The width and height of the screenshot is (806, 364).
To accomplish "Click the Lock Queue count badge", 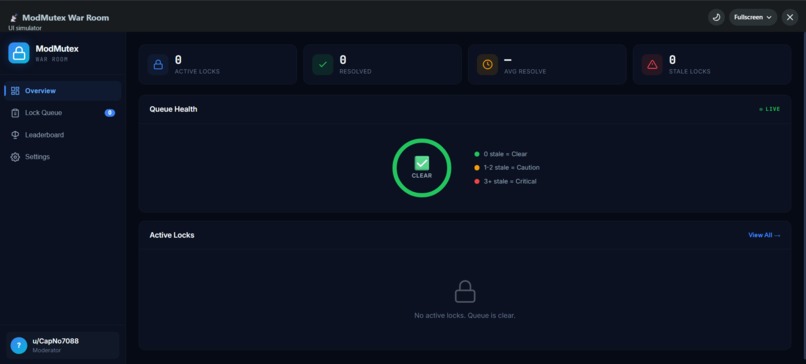I will tap(110, 113).
